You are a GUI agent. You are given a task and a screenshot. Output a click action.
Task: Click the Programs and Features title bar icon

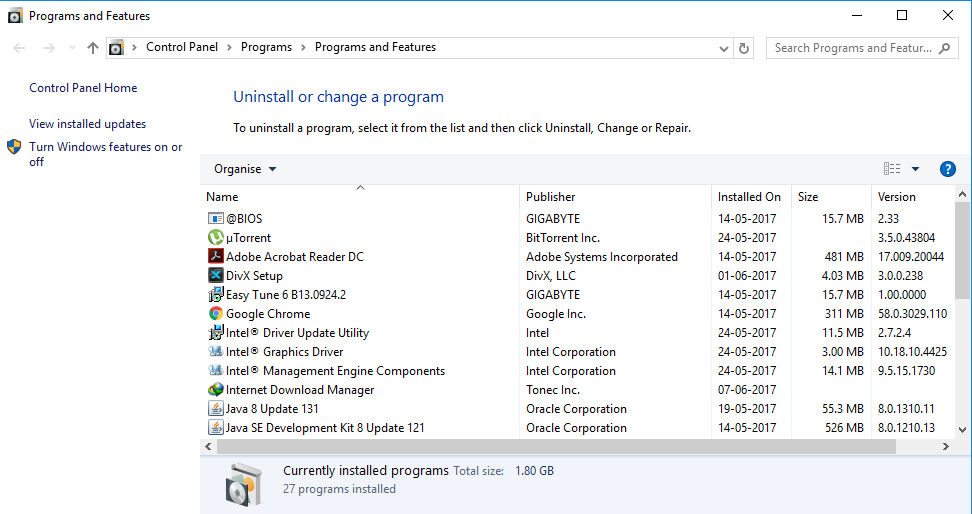tap(15, 16)
